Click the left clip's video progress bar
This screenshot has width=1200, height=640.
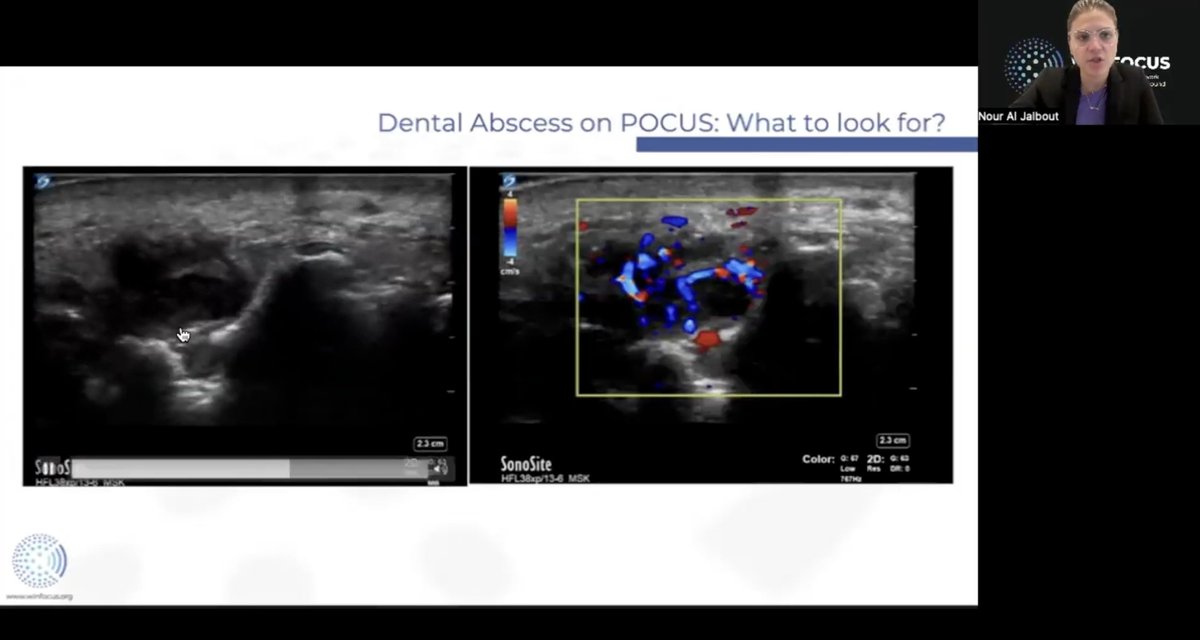pos(250,468)
